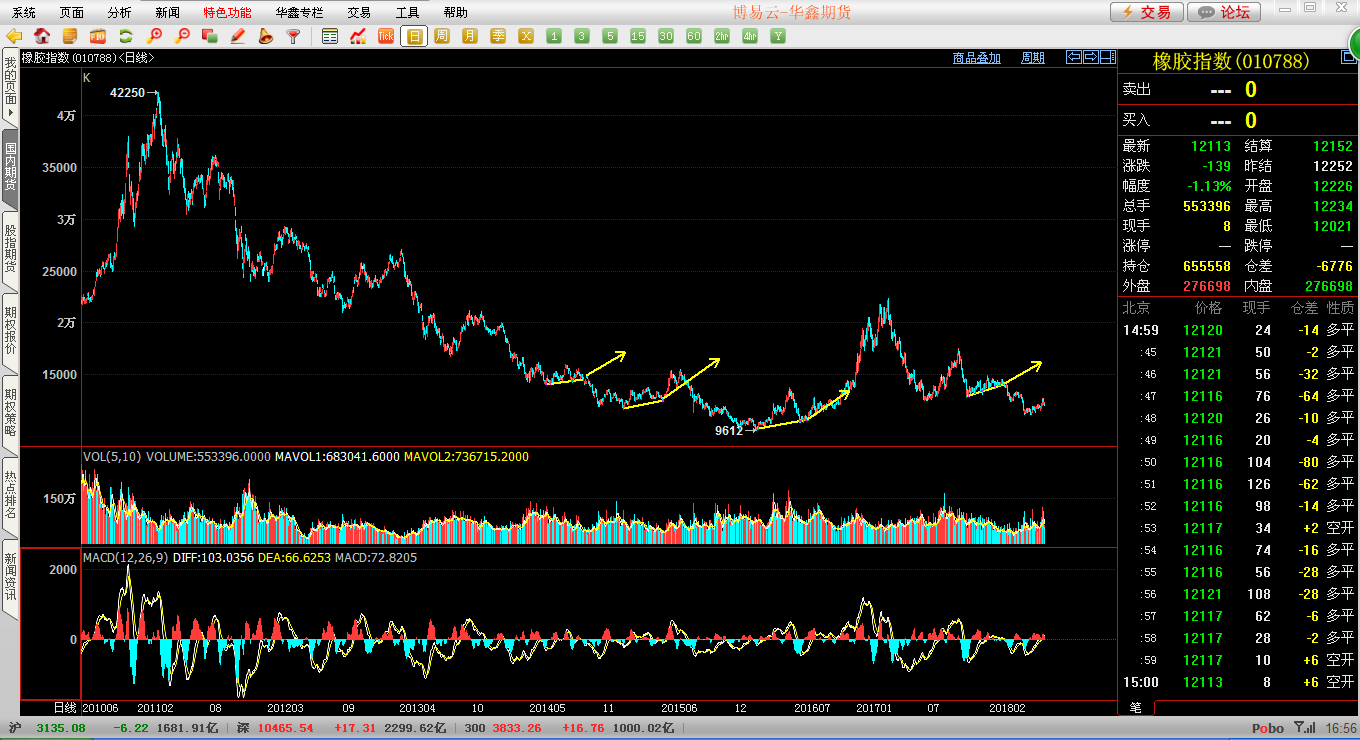The height and width of the screenshot is (740, 1360).
Task: Click the 交易 lightning button
Action: 1147,12
